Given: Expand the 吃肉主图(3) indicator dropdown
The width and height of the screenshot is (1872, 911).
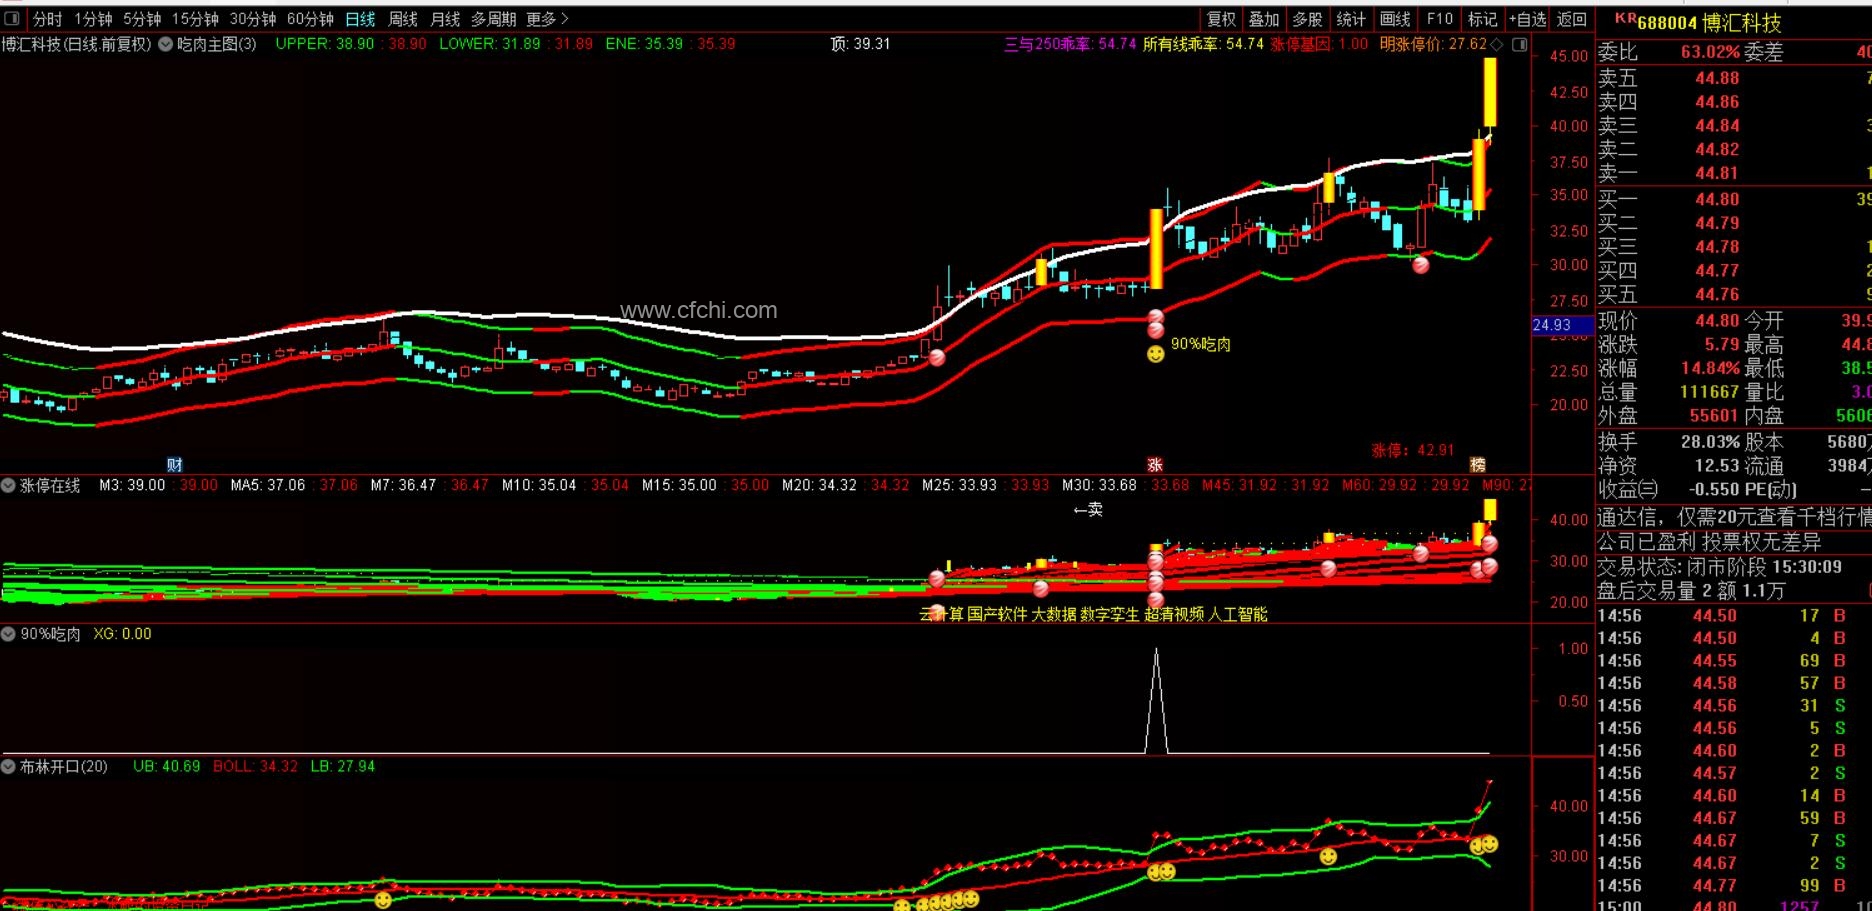Looking at the screenshot, I should (x=166, y=44).
